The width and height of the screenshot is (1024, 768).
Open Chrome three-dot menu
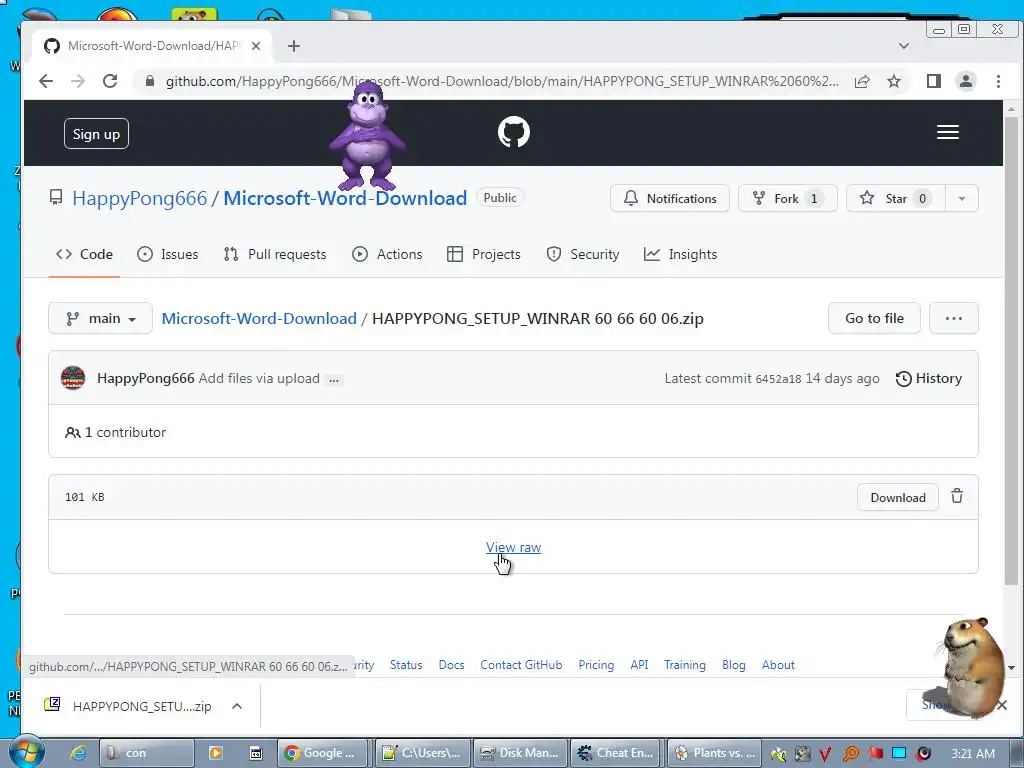[998, 81]
